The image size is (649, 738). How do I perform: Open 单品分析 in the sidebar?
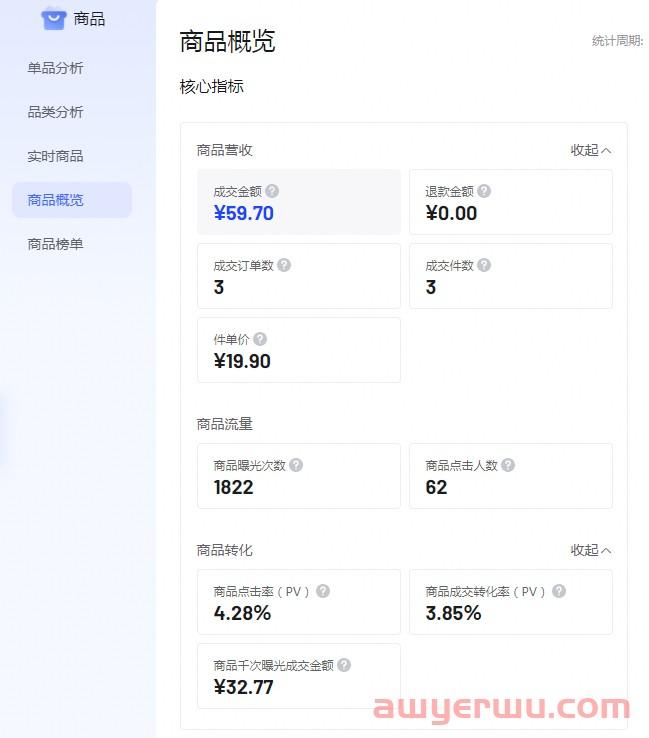(x=55, y=68)
